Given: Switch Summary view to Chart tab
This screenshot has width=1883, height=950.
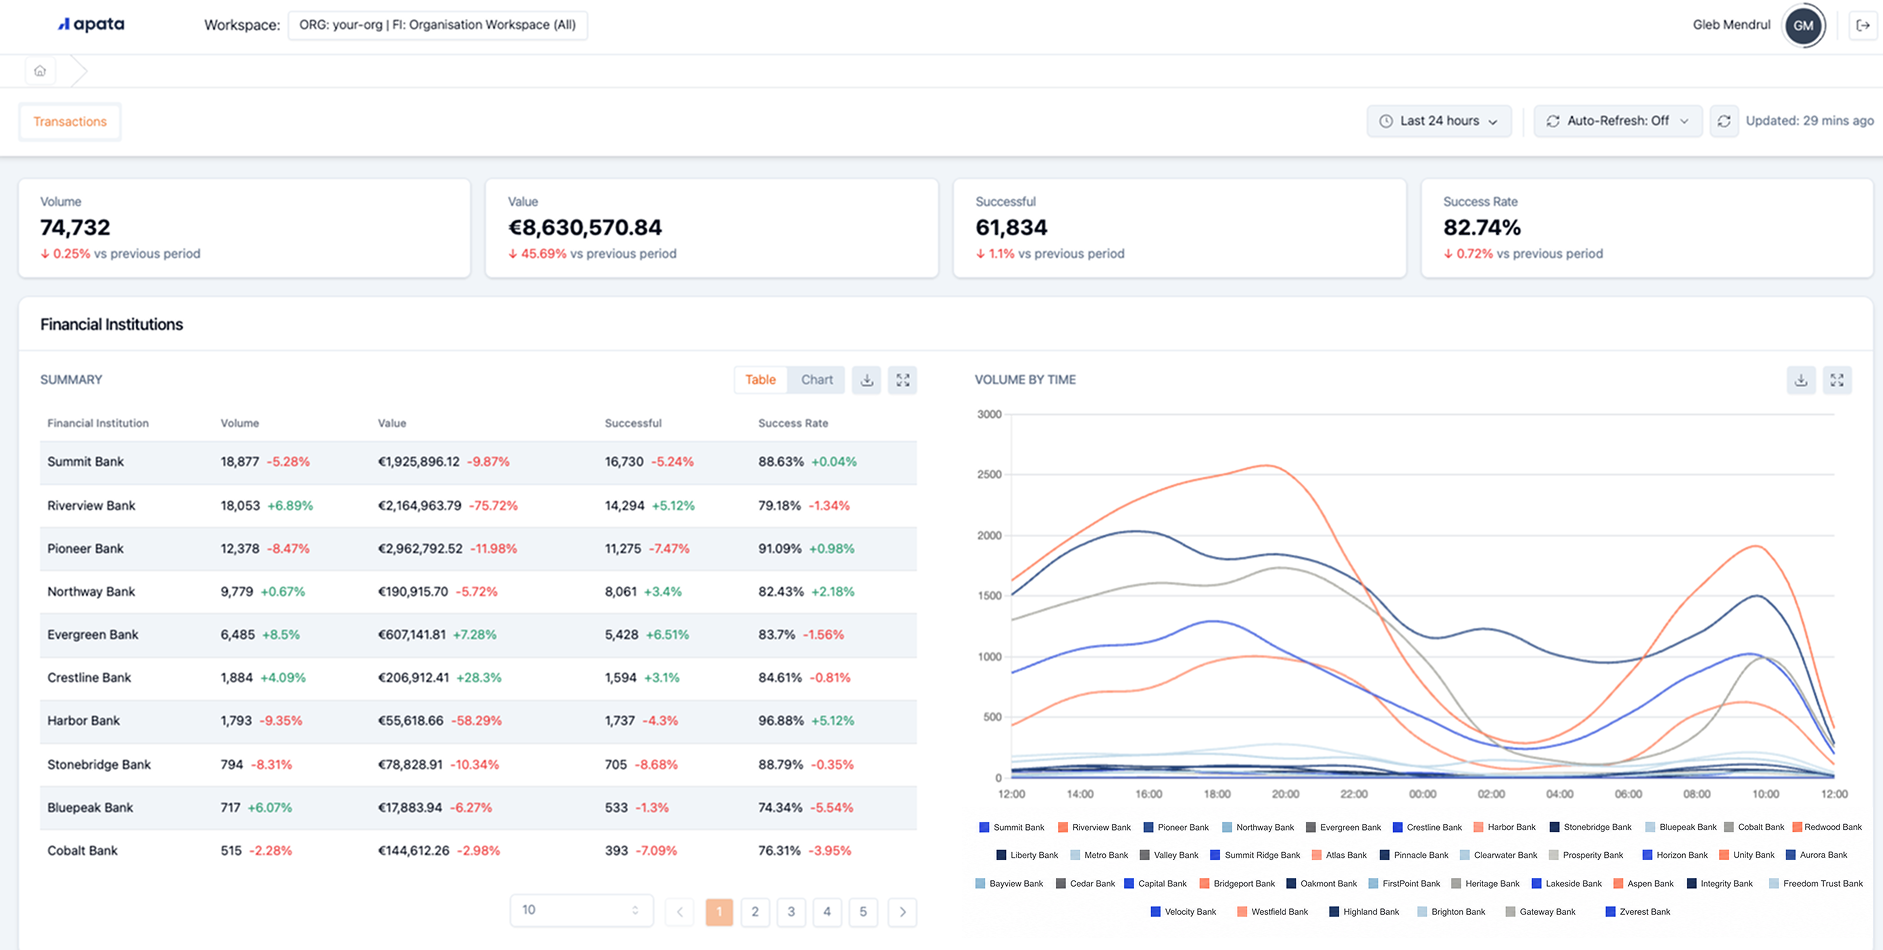Looking at the screenshot, I should click(x=817, y=380).
